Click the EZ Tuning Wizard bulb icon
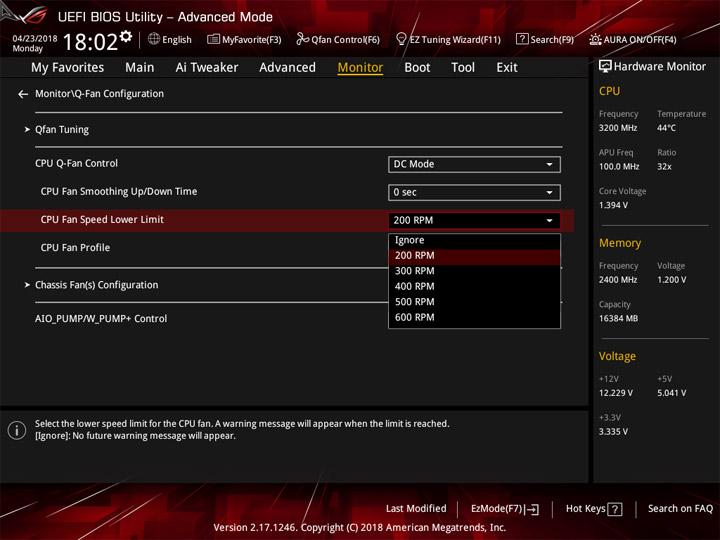This screenshot has height=540, width=720. (401, 39)
